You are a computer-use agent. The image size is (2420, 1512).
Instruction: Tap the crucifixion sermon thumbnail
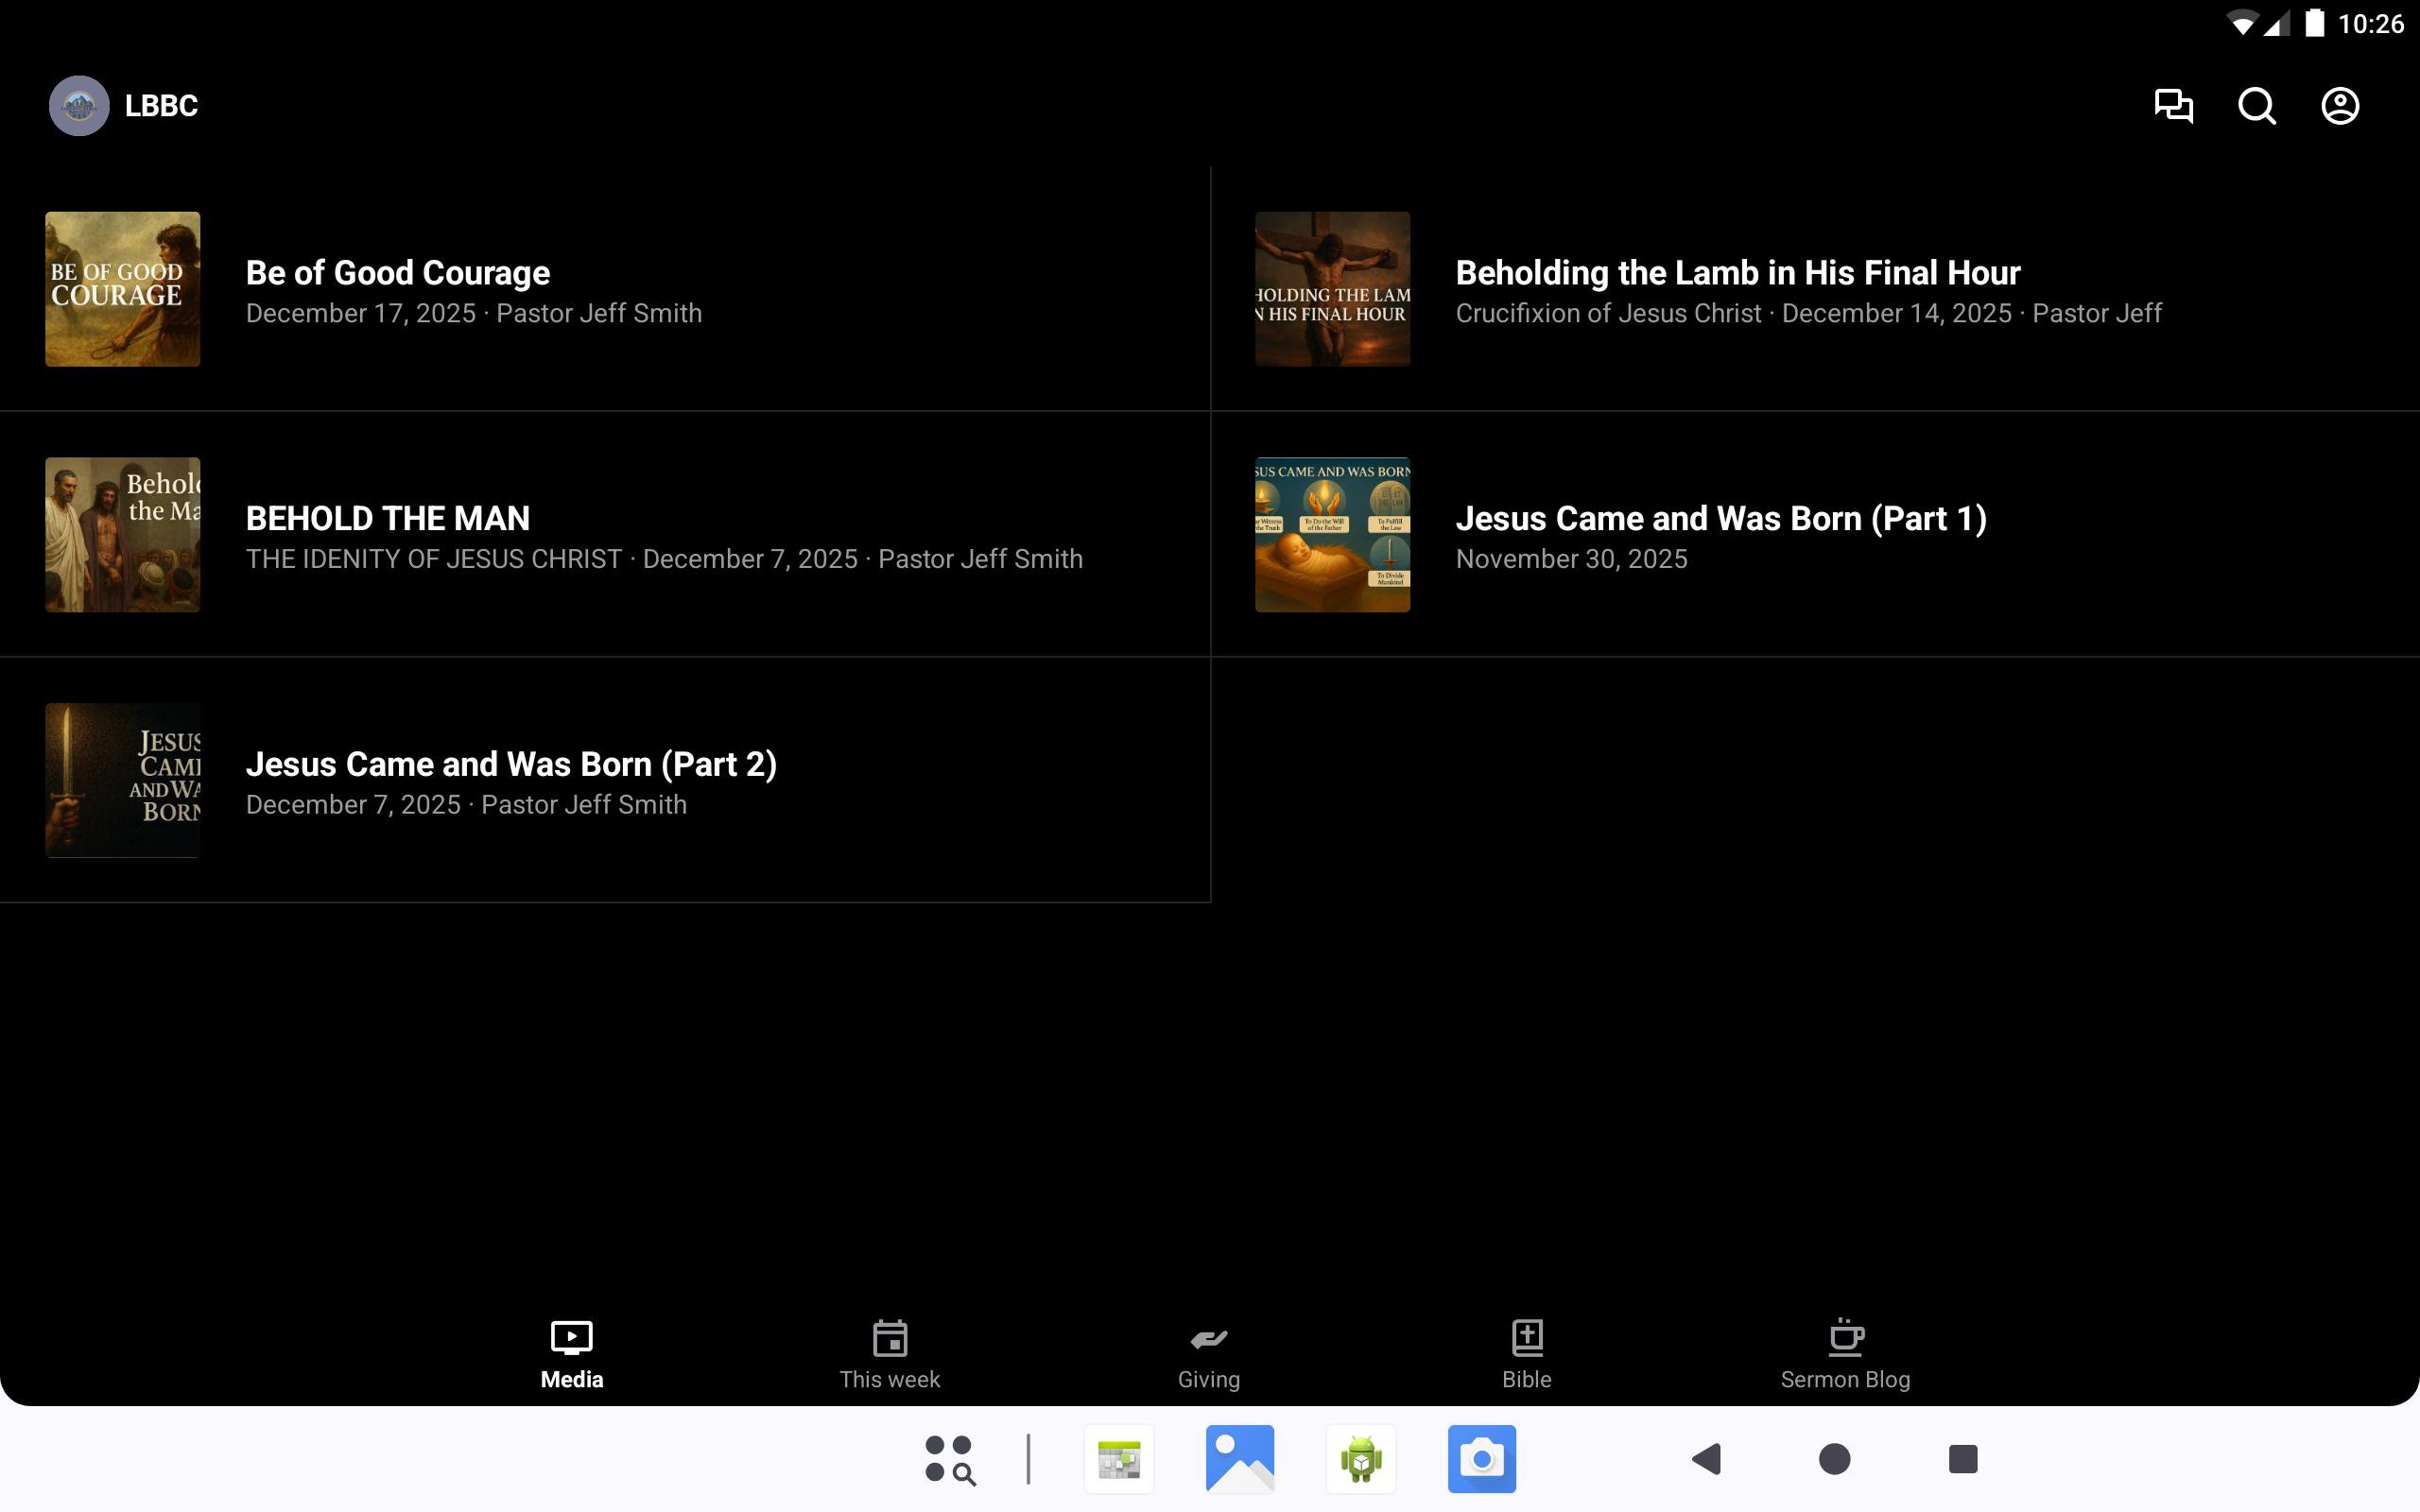coord(1332,289)
